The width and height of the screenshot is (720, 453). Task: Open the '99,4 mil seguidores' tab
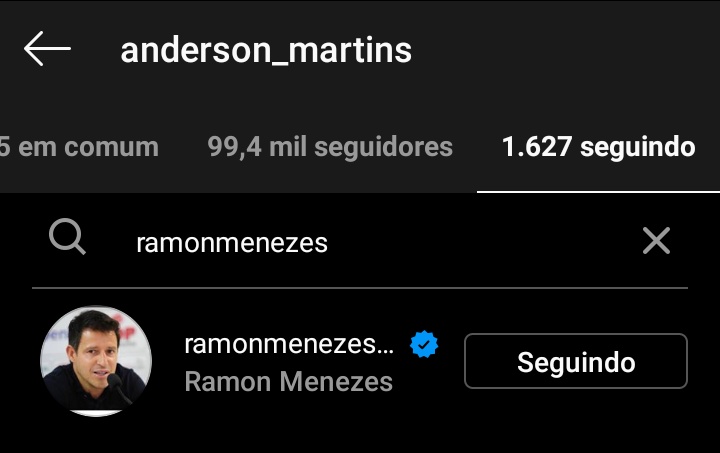[x=330, y=147]
